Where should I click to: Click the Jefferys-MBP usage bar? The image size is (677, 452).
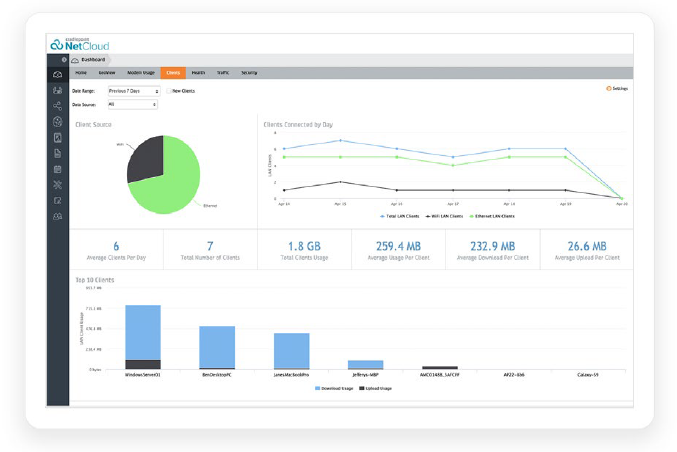pyautogui.click(x=365, y=364)
